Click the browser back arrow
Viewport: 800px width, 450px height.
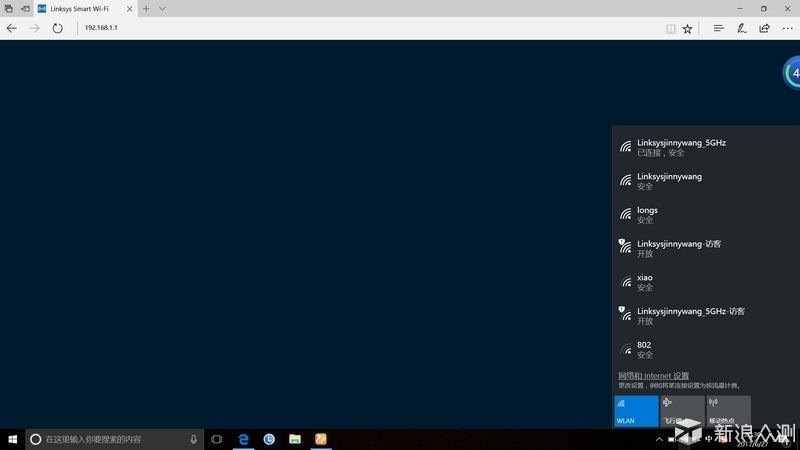click(x=12, y=28)
